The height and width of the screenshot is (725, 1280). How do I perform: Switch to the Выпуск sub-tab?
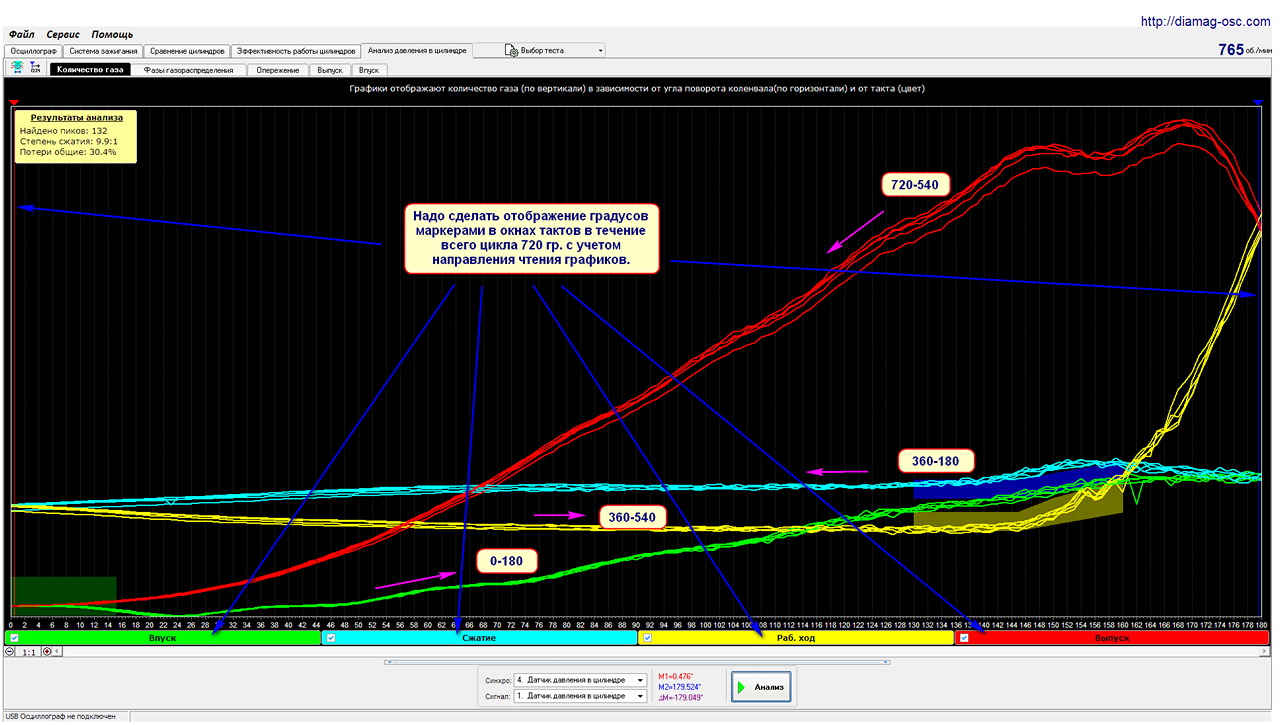pyautogui.click(x=329, y=70)
